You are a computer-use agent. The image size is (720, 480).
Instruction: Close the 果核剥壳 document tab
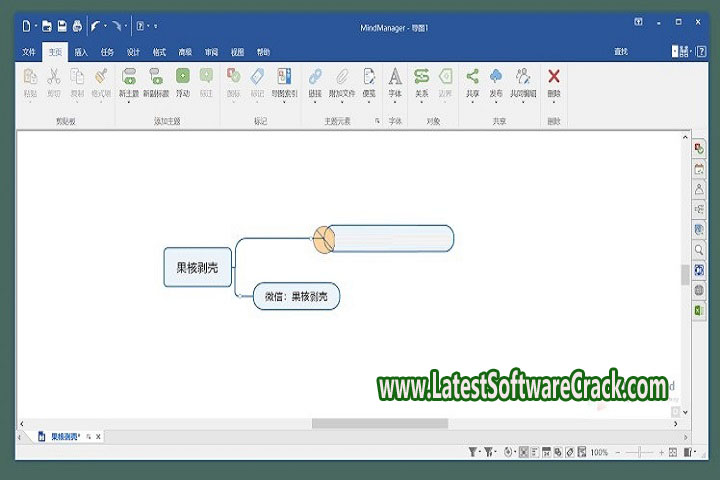pos(98,437)
